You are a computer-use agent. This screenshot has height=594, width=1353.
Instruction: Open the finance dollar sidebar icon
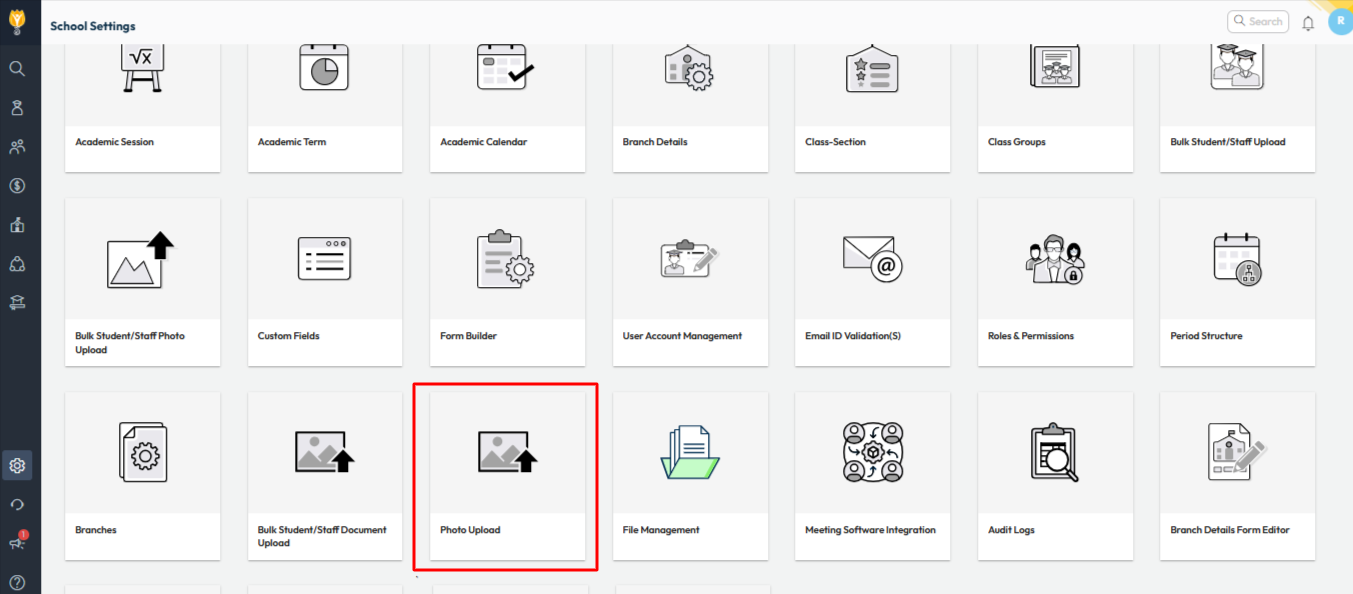click(17, 186)
